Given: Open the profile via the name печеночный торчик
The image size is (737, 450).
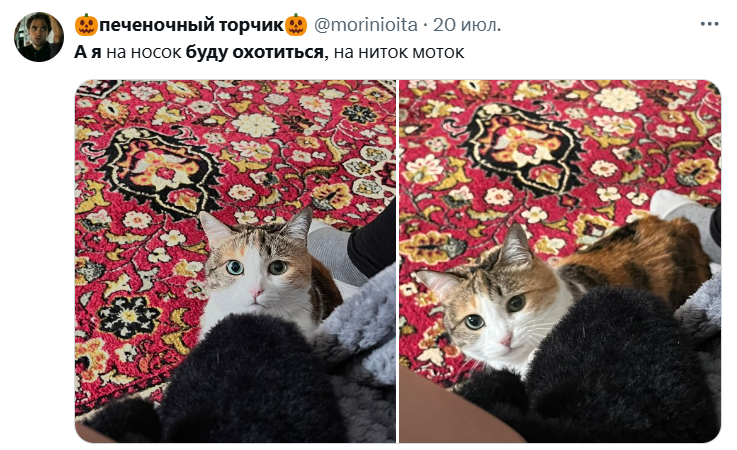Looking at the screenshot, I should (x=191, y=25).
